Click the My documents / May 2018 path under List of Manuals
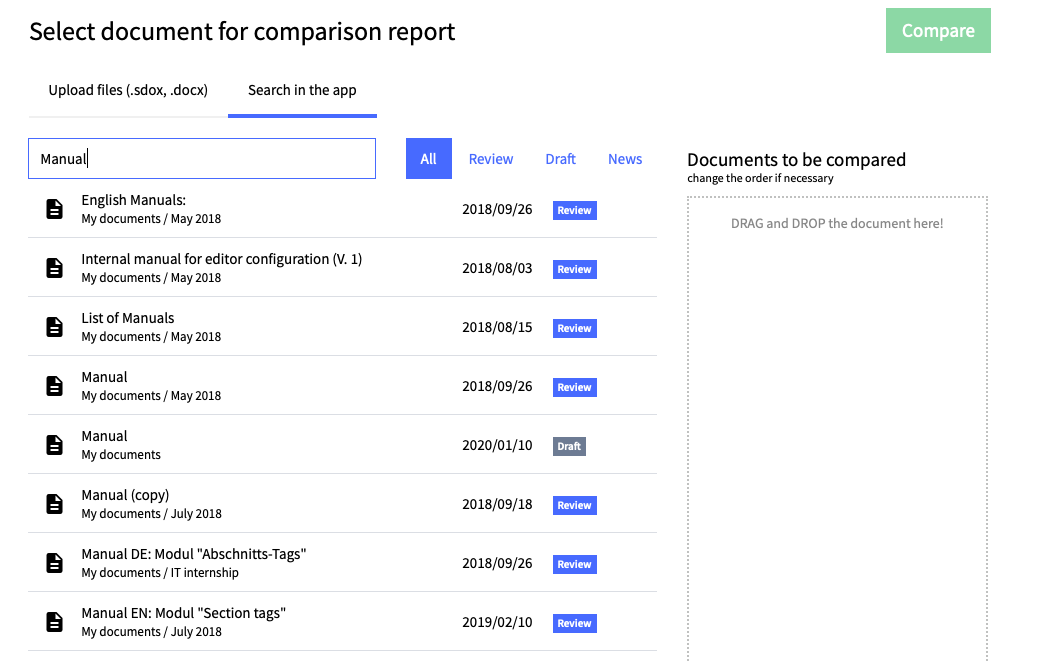Image resolution: width=1064 pixels, height=661 pixels. click(151, 337)
